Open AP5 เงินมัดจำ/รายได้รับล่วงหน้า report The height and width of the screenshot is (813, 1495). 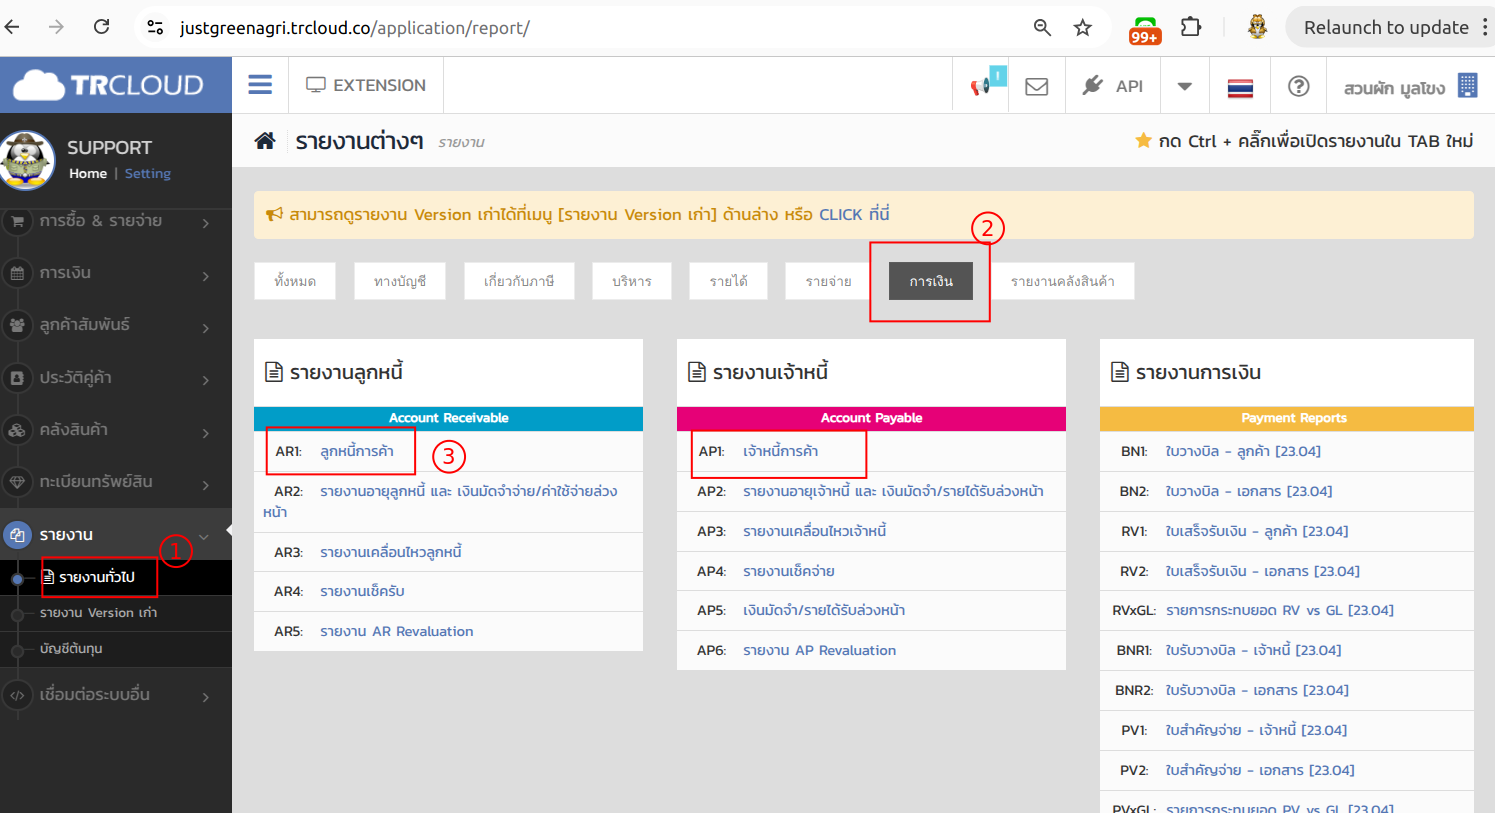coord(824,610)
